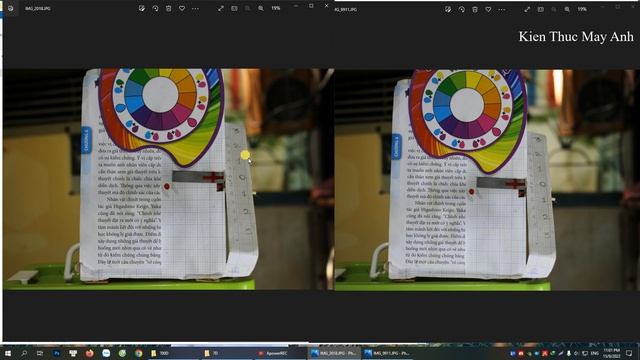Image resolution: width=640 pixels, height=360 pixels.
Task: Click Edit image icon in left Photos window
Action: (x=142, y=8)
